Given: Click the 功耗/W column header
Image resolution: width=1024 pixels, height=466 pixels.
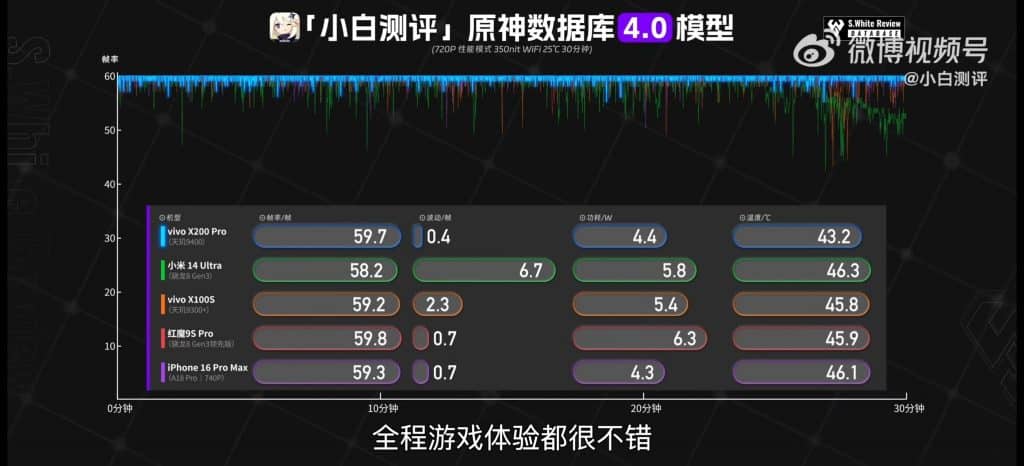Looking at the screenshot, I should [x=598, y=217].
